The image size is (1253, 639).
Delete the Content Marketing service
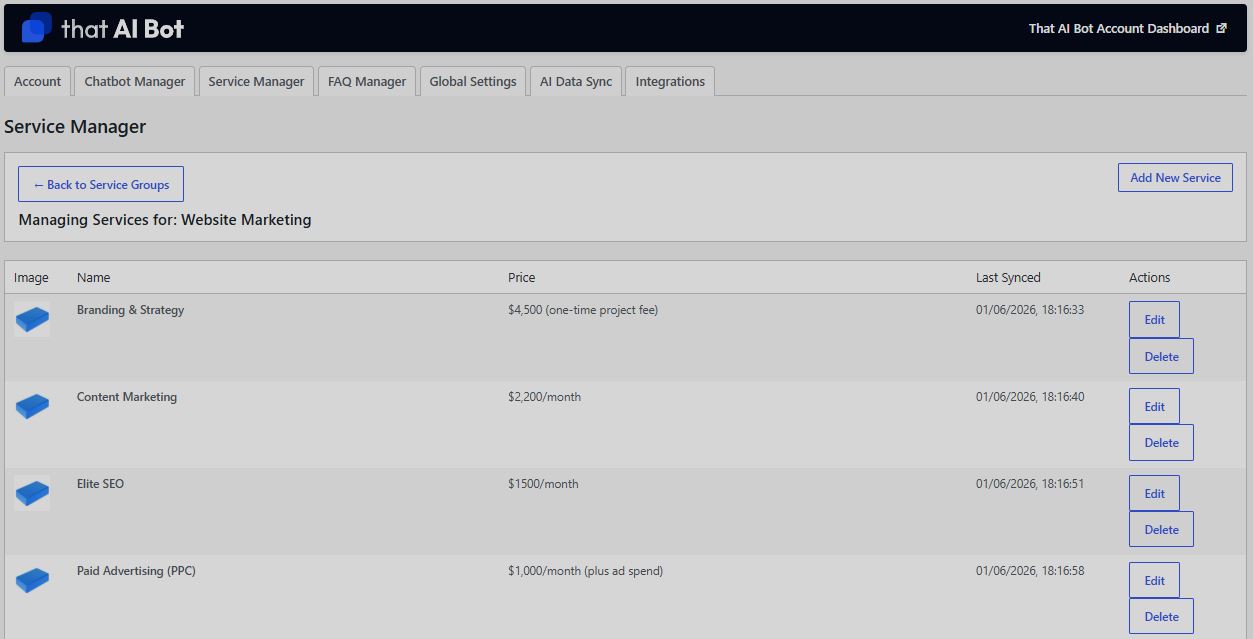coord(1161,442)
